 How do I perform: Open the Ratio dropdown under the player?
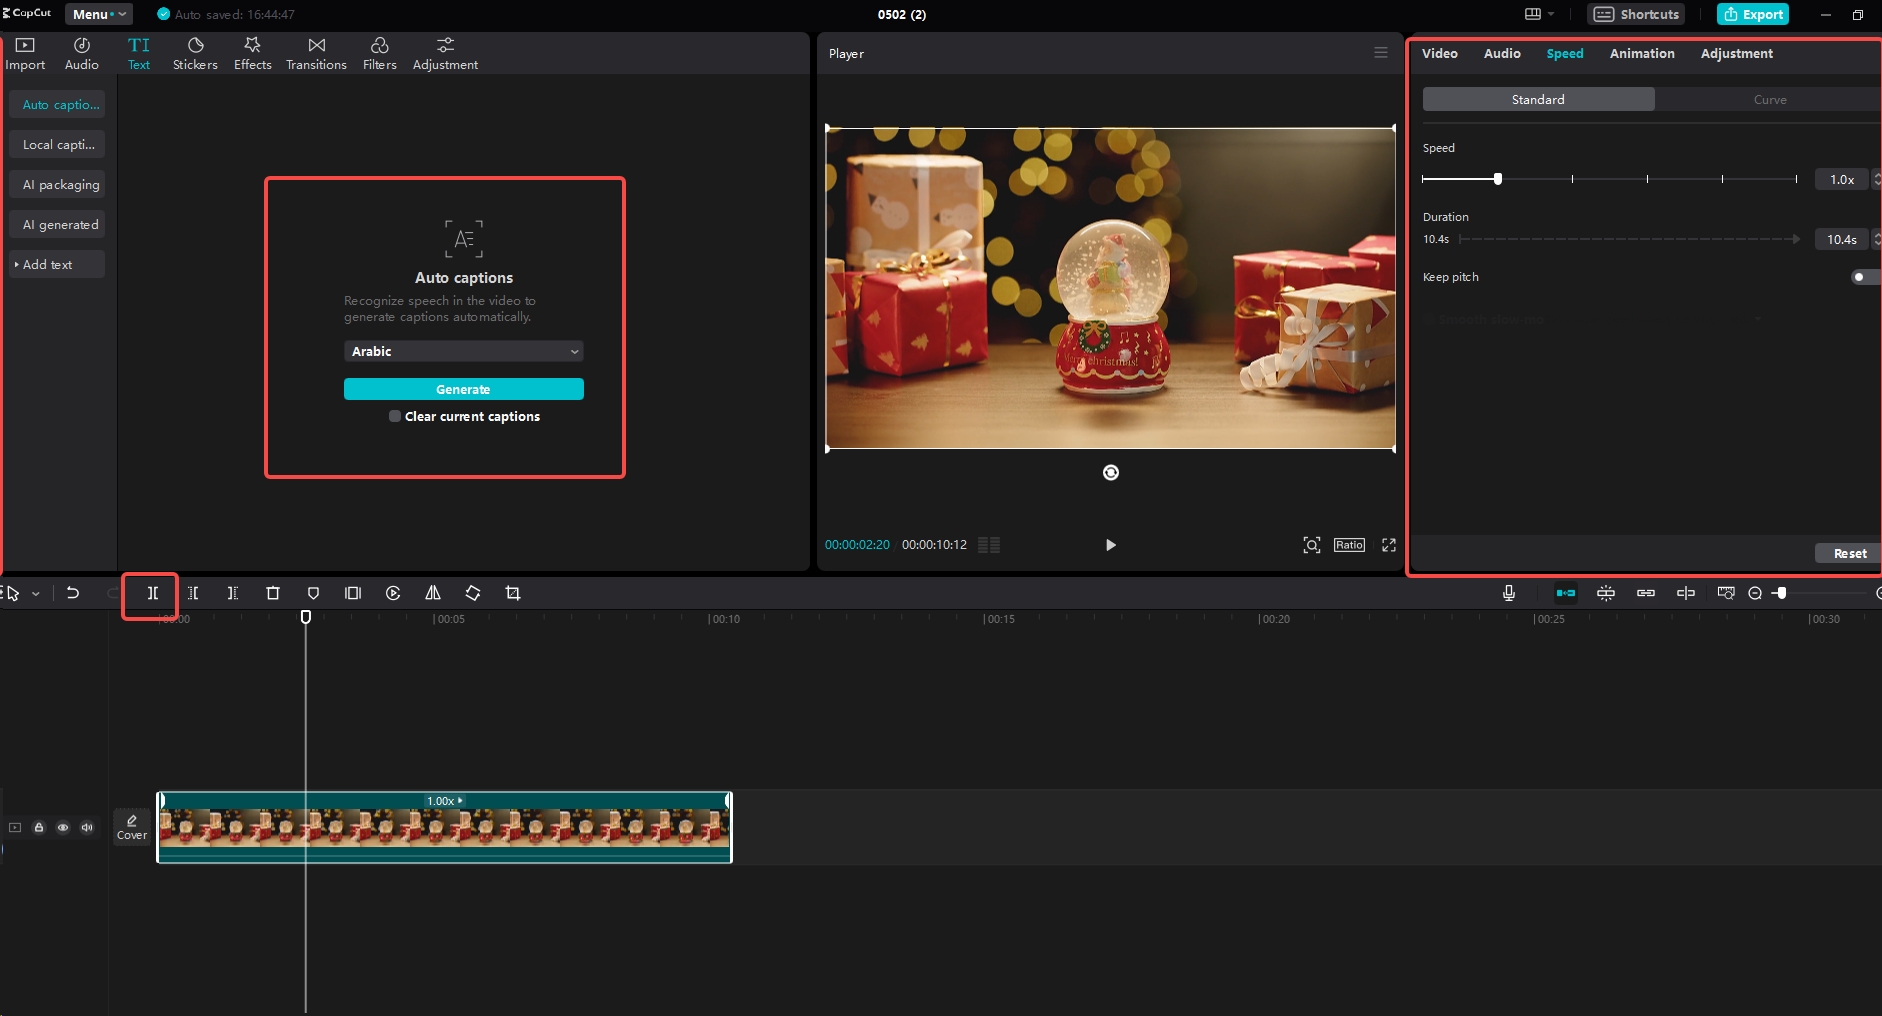(1349, 545)
